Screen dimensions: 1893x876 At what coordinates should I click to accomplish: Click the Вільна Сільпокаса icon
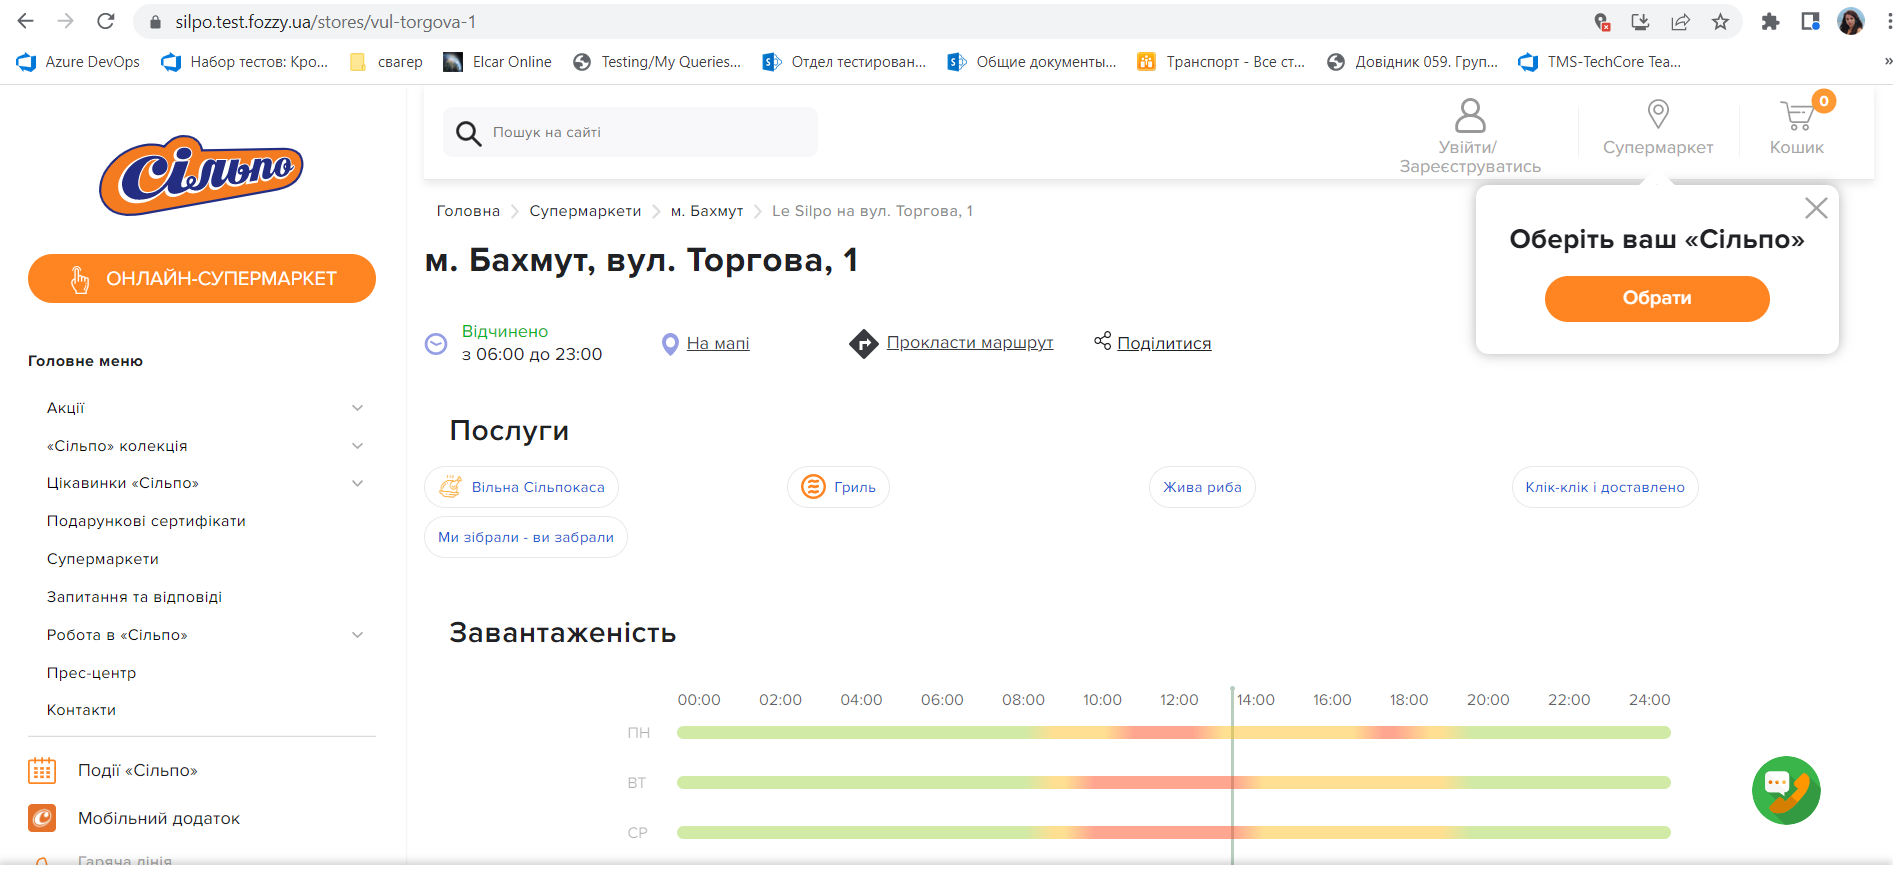pyautogui.click(x=451, y=487)
